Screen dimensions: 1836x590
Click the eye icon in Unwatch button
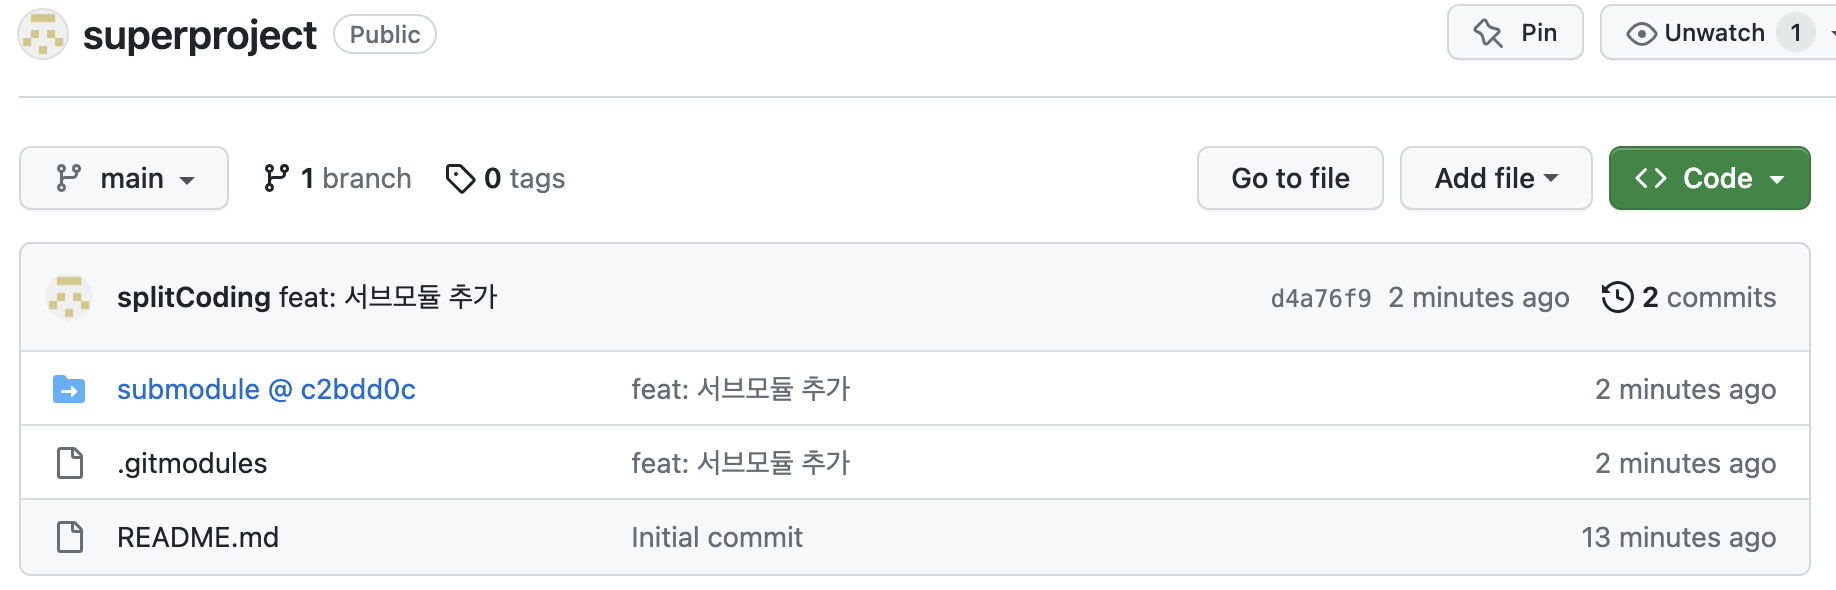(x=1641, y=34)
